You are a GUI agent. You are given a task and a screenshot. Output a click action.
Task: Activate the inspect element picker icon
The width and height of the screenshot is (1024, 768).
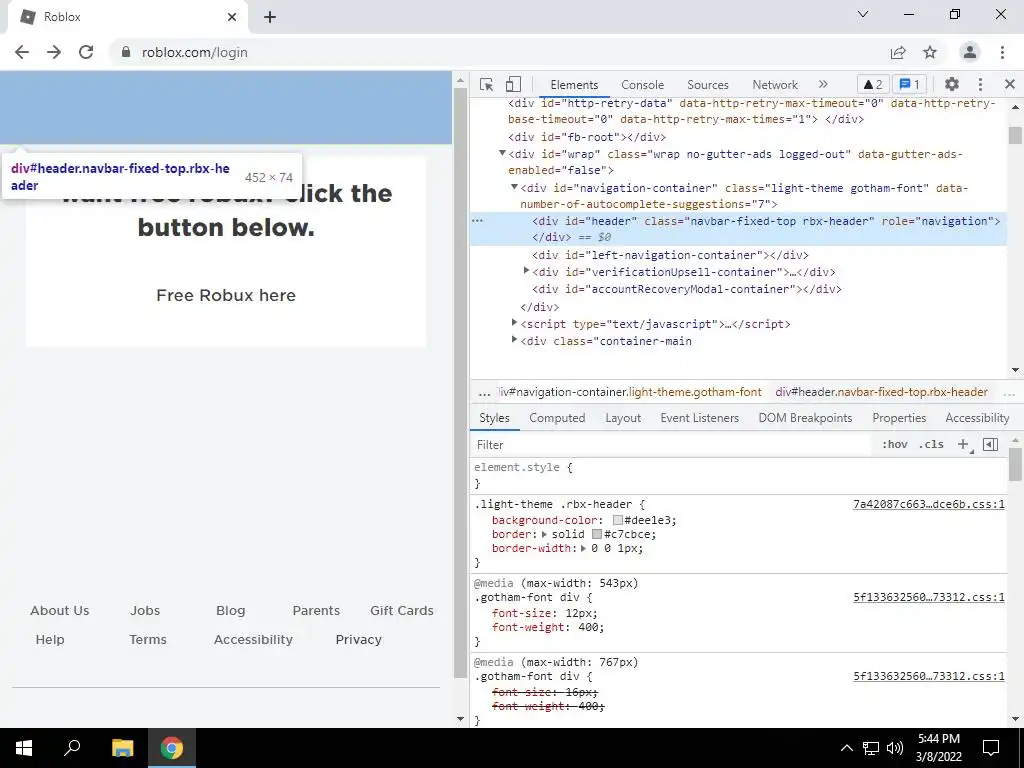486,84
